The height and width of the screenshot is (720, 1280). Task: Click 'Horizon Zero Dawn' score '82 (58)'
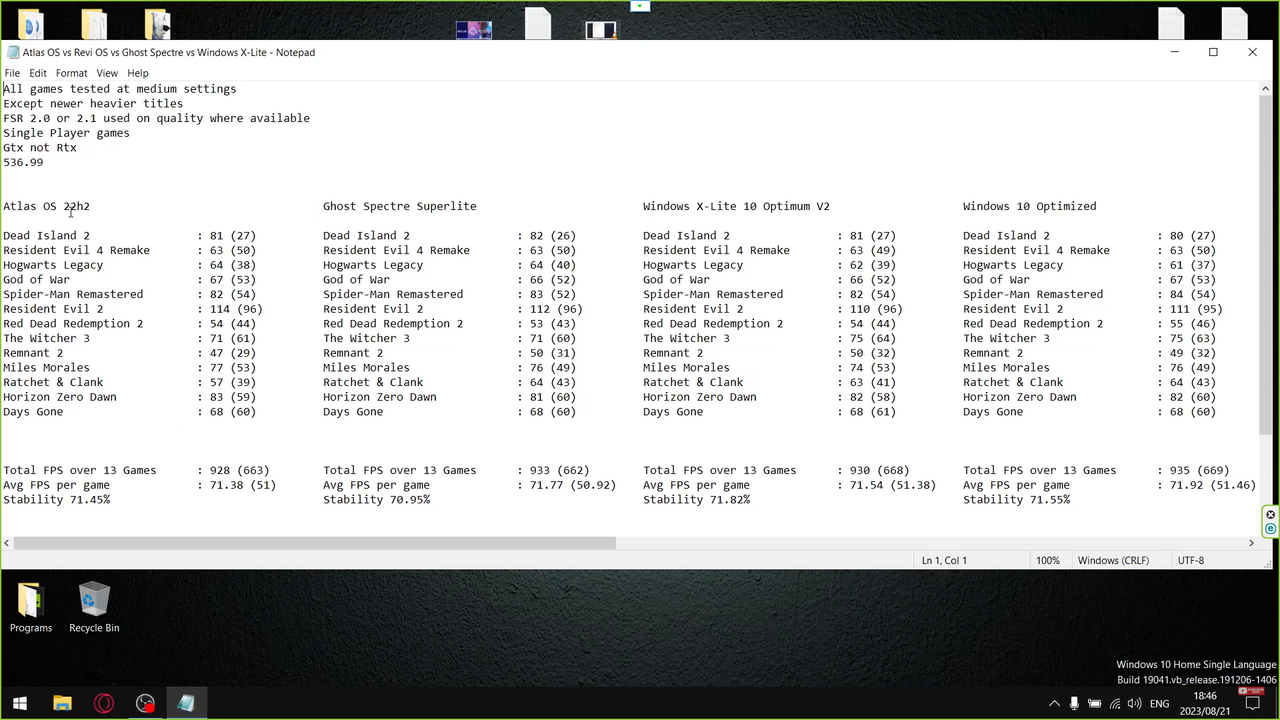click(873, 397)
